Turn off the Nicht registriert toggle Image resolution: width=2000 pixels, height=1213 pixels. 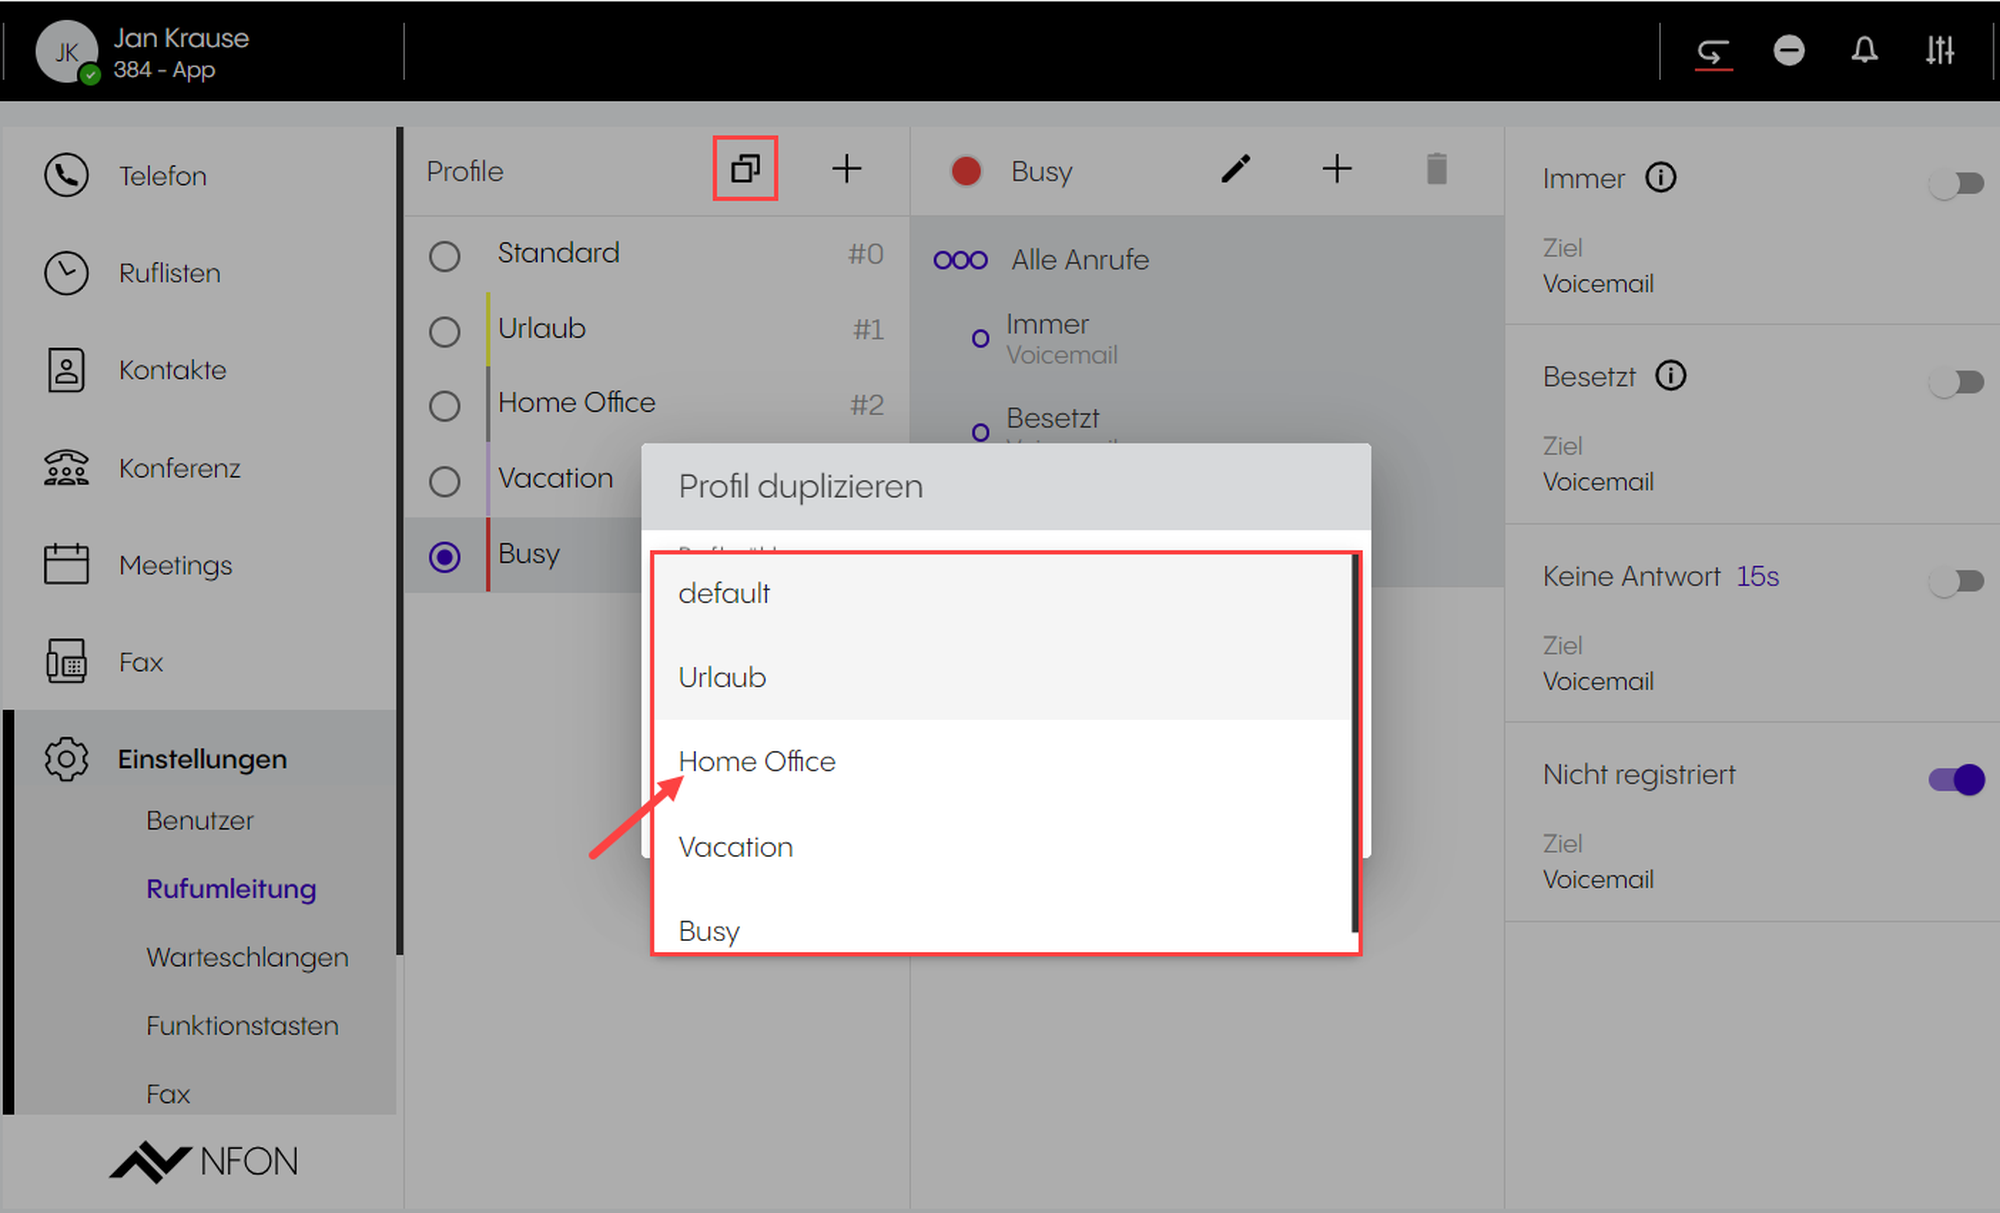coord(1956,779)
